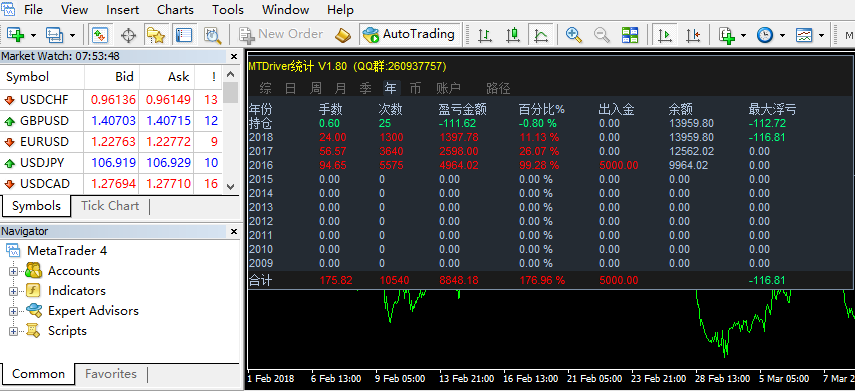Switch to line chart icon

[541, 35]
